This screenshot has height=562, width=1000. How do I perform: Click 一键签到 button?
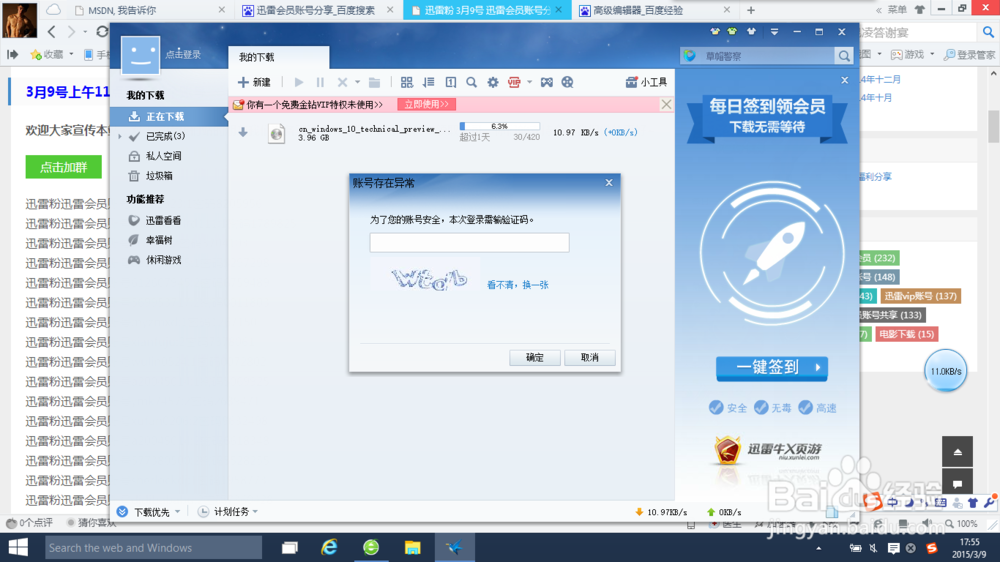(x=772, y=368)
